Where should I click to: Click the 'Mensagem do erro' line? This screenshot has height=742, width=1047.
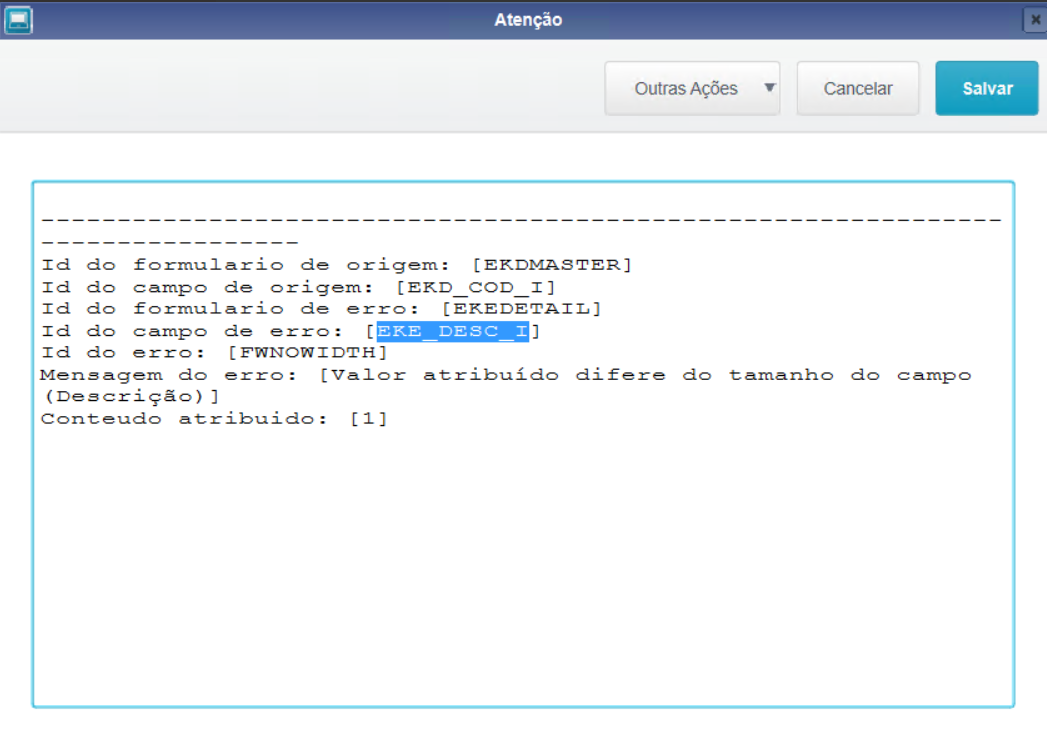pyautogui.click(x=505, y=375)
